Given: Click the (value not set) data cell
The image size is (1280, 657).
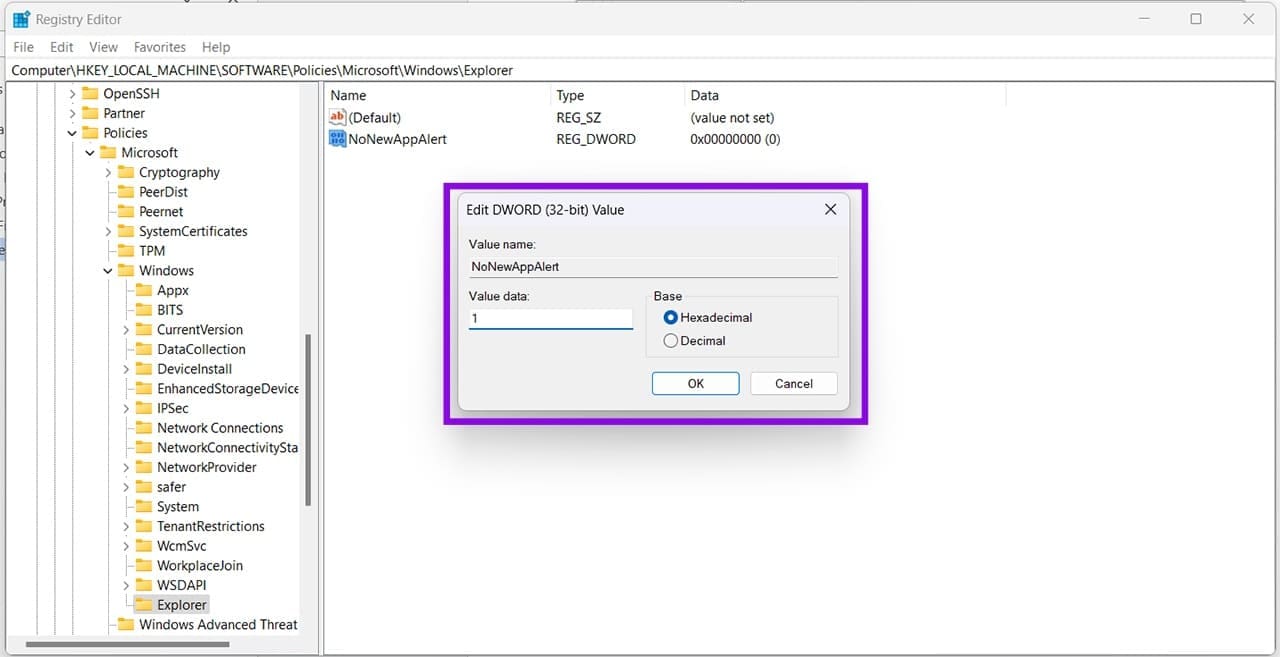Looking at the screenshot, I should (x=732, y=117).
